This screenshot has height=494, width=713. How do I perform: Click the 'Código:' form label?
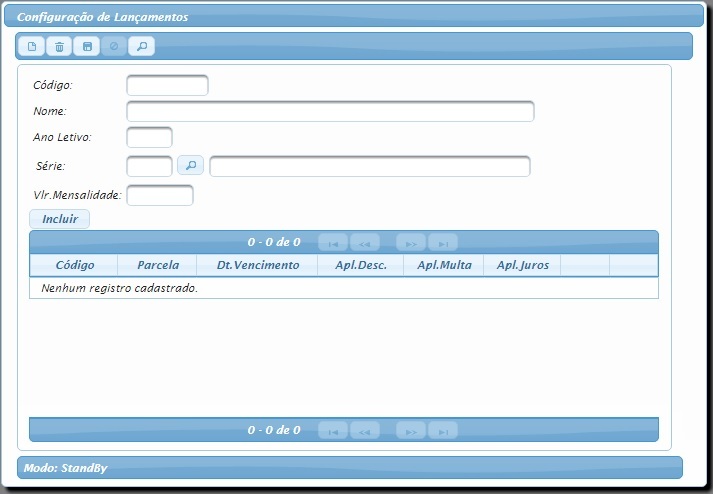[53, 86]
